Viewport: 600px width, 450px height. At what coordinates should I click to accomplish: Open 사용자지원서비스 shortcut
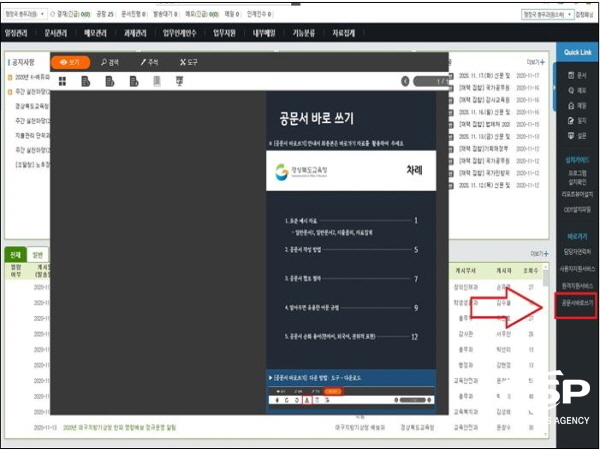pos(577,269)
